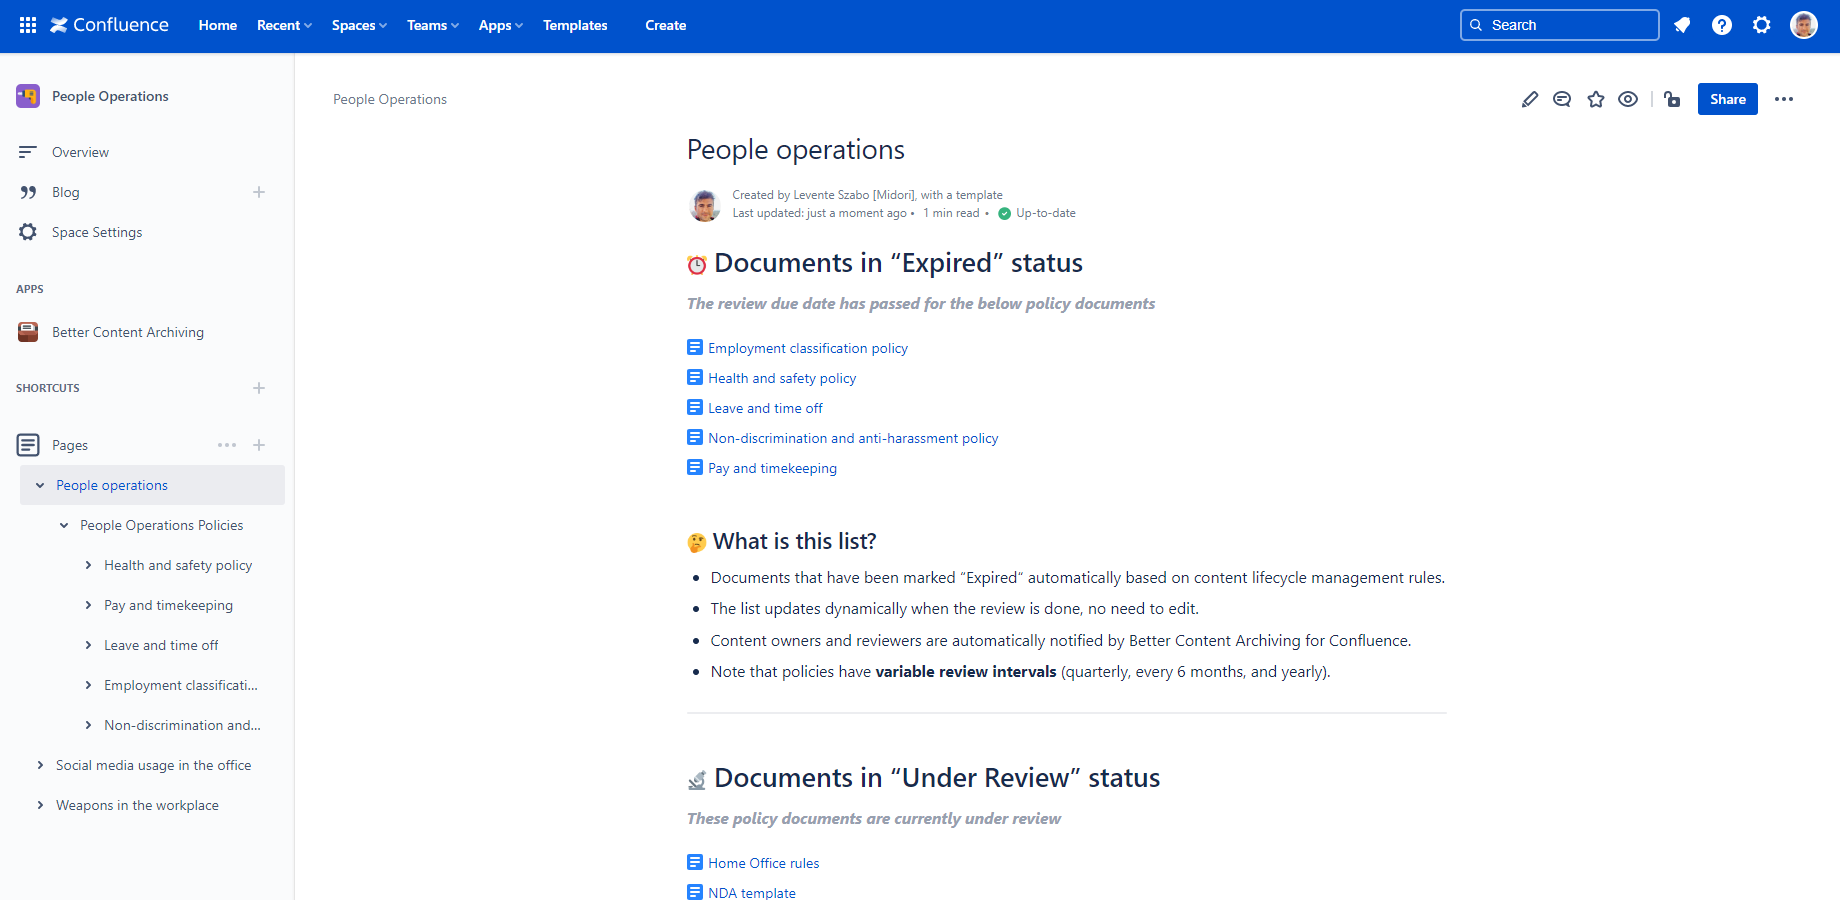Collapse the People operations page tree
The image size is (1840, 900).
click(x=40, y=485)
